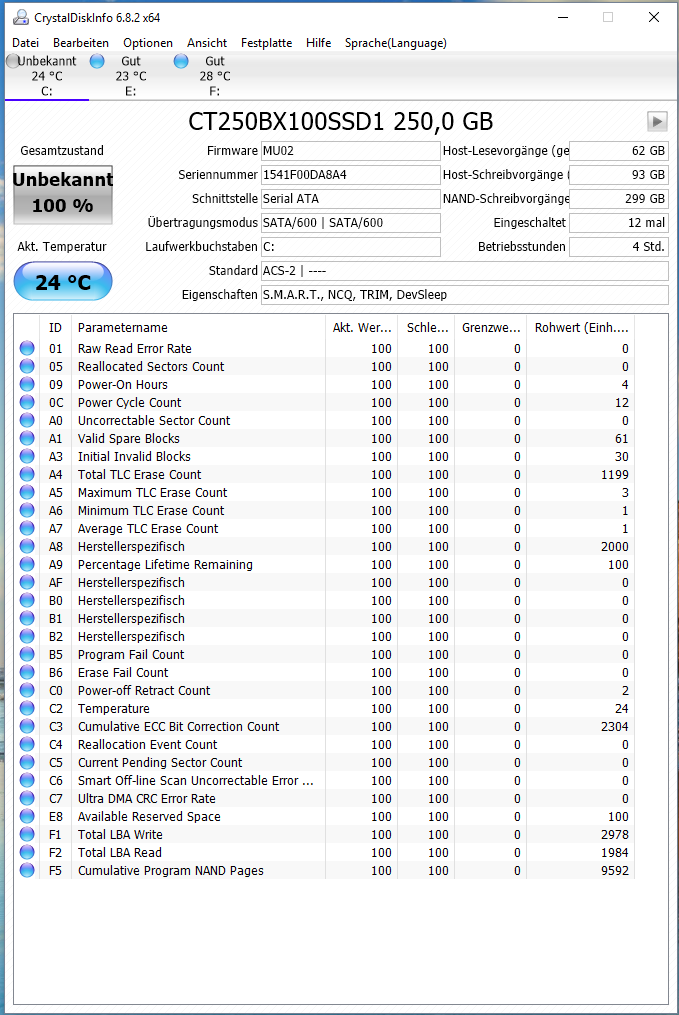This screenshot has width=679, height=1015.
Task: Select drive C: tab with Unbekannt status
Action: coord(47,76)
